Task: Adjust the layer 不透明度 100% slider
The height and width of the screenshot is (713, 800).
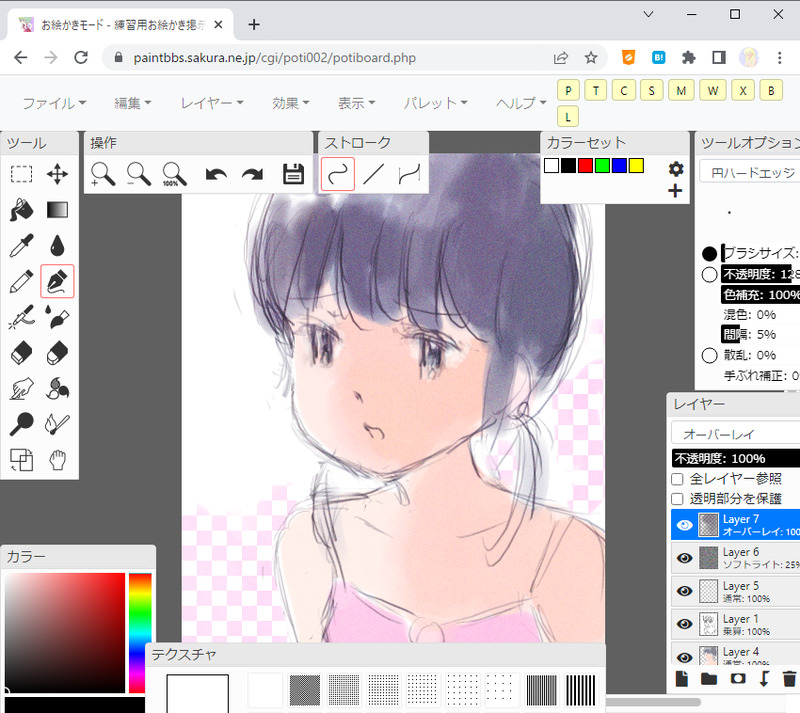Action: click(735, 458)
